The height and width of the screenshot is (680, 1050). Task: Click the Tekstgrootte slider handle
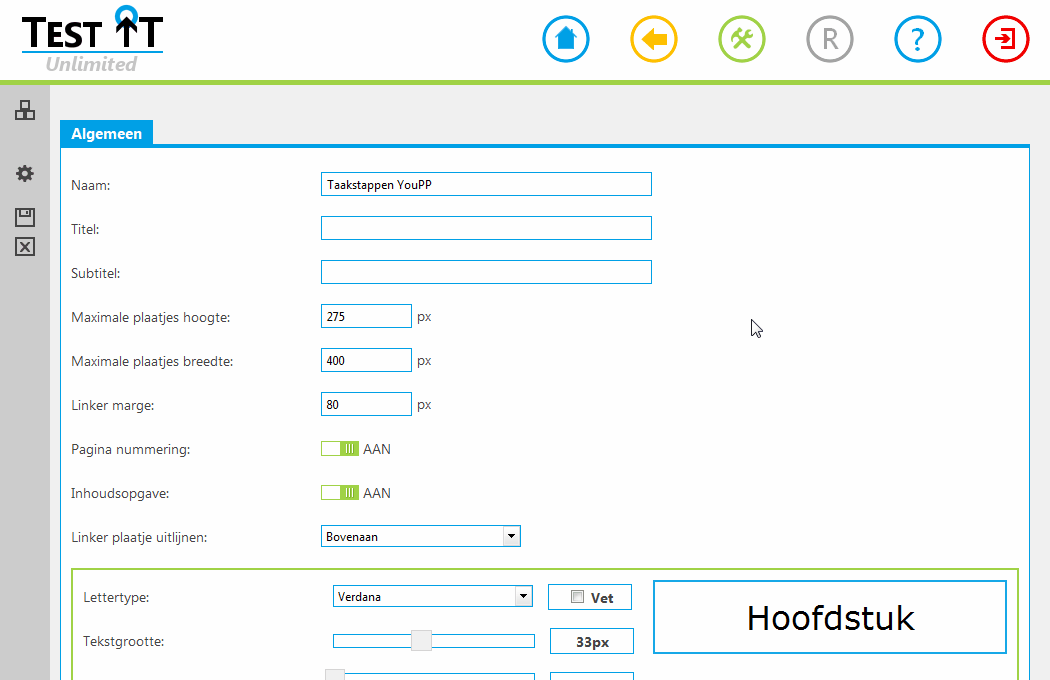422,641
